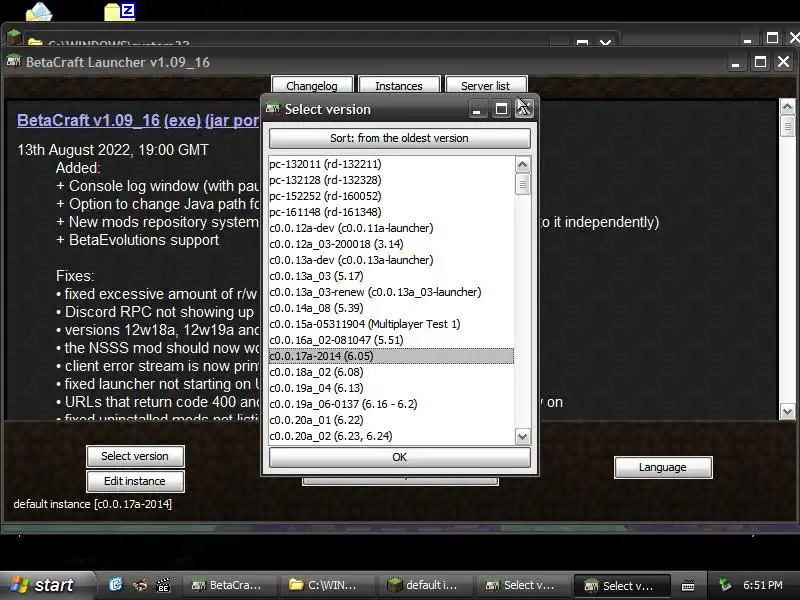The image size is (800, 600).
Task: Close the Select version dialog
Action: pyautogui.click(x=524, y=109)
